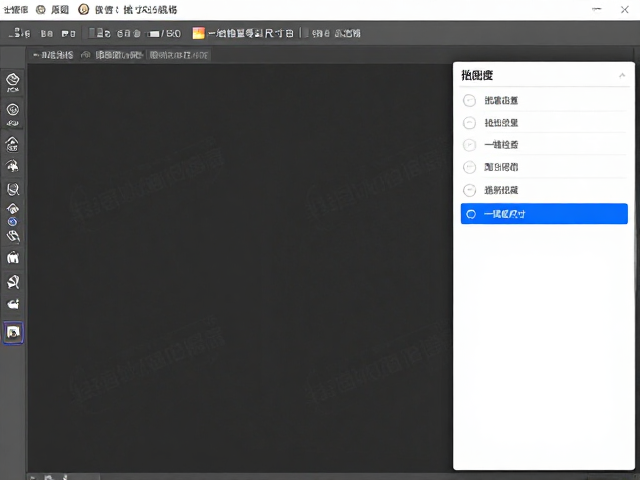Click the long text label beside orange icon
Viewport: 640px width, 480px height.
coord(250,33)
